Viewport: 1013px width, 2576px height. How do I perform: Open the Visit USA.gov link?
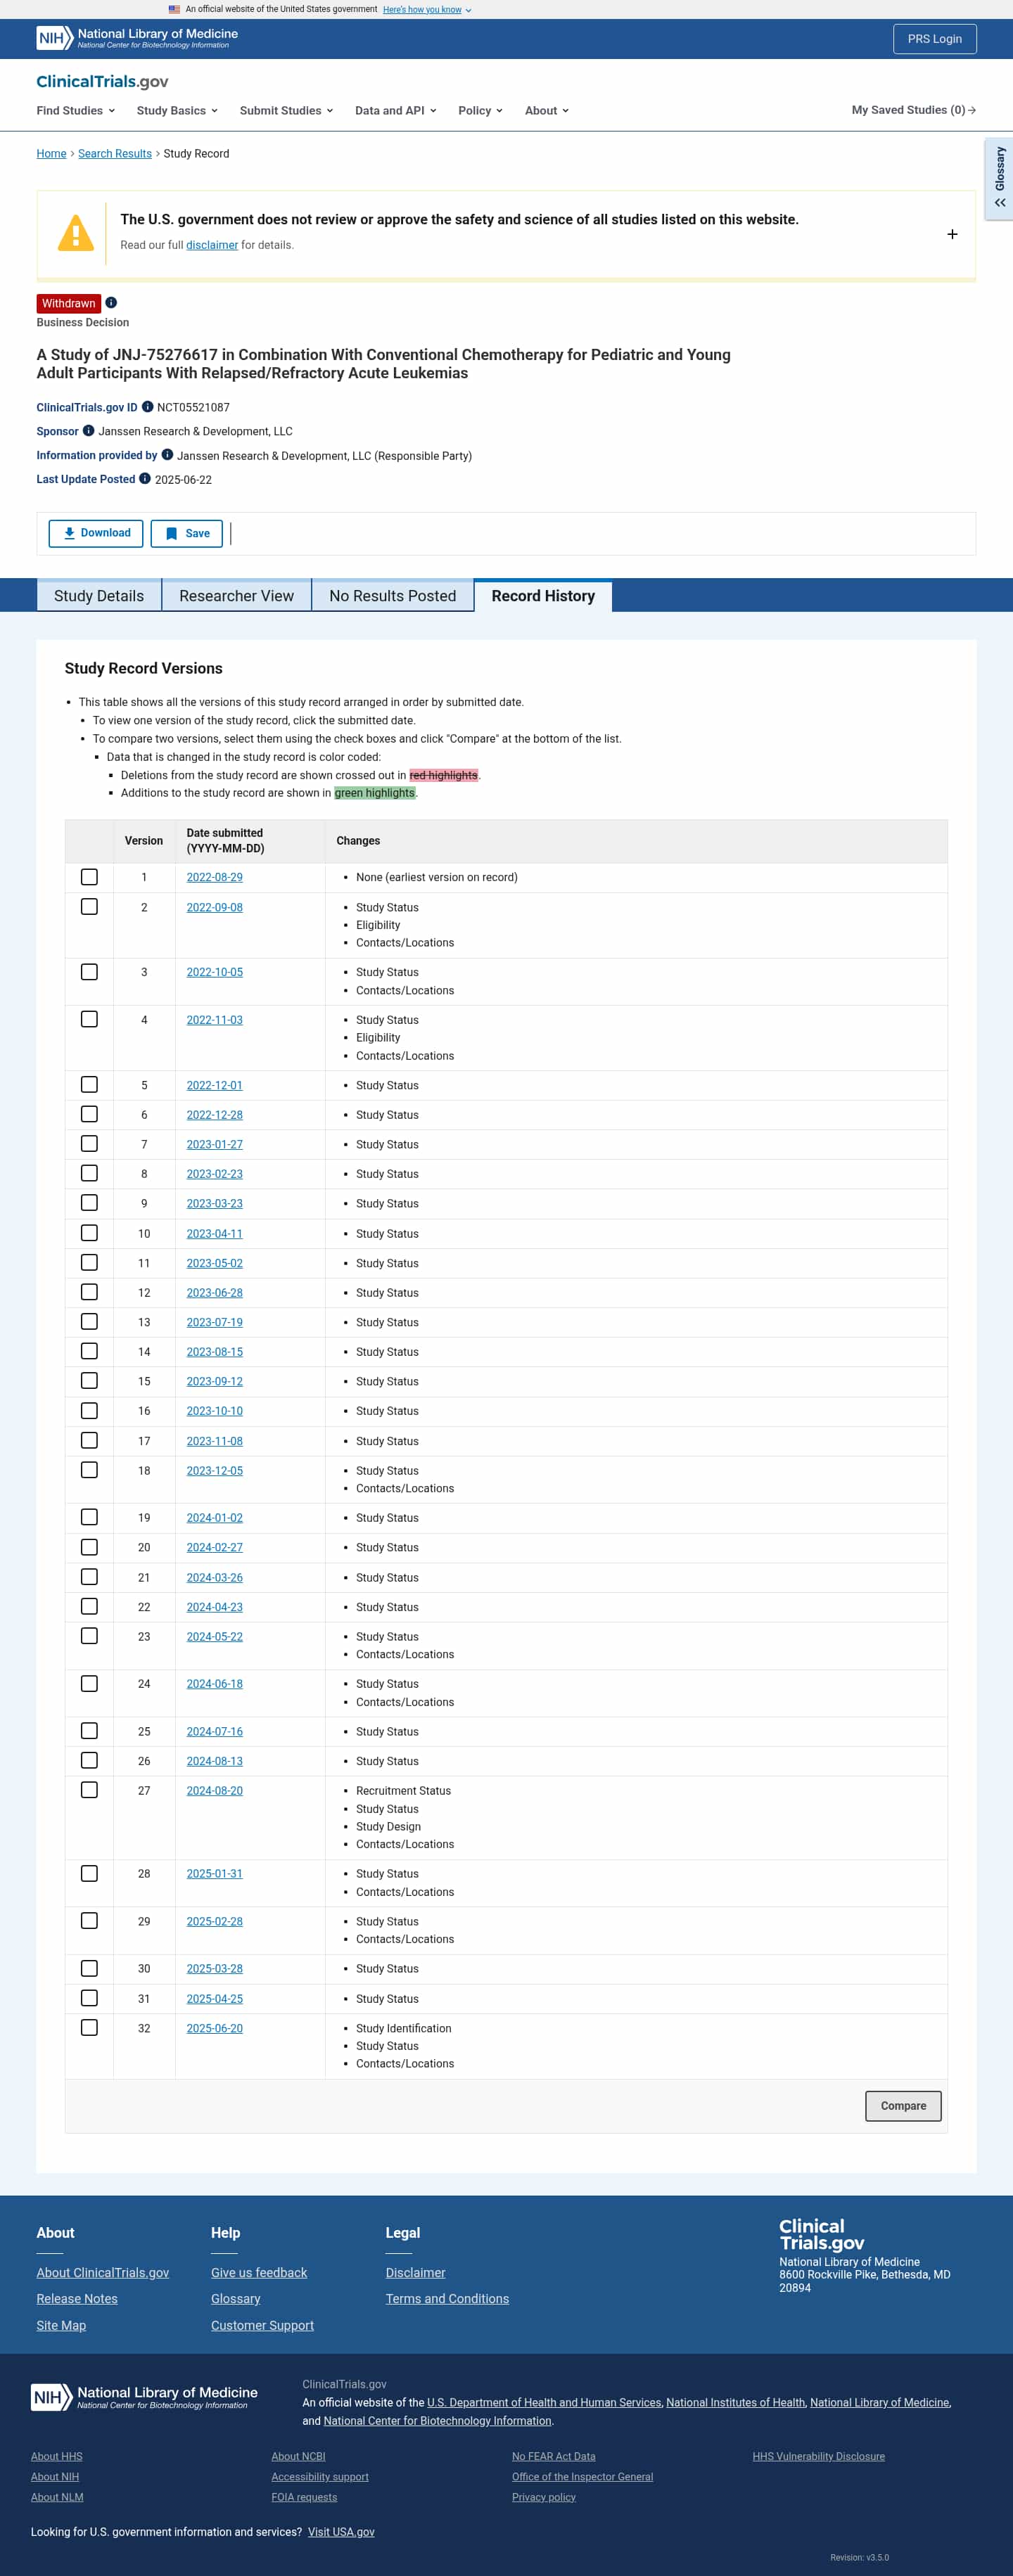[x=341, y=2532]
